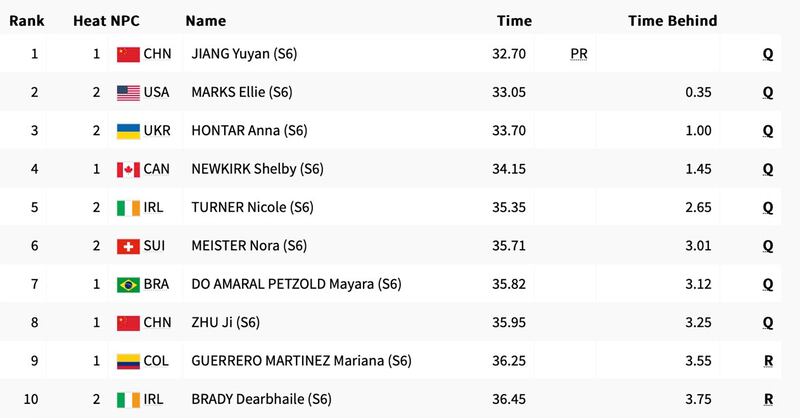
Task: Click the Colombia flag icon
Action: coord(127,361)
